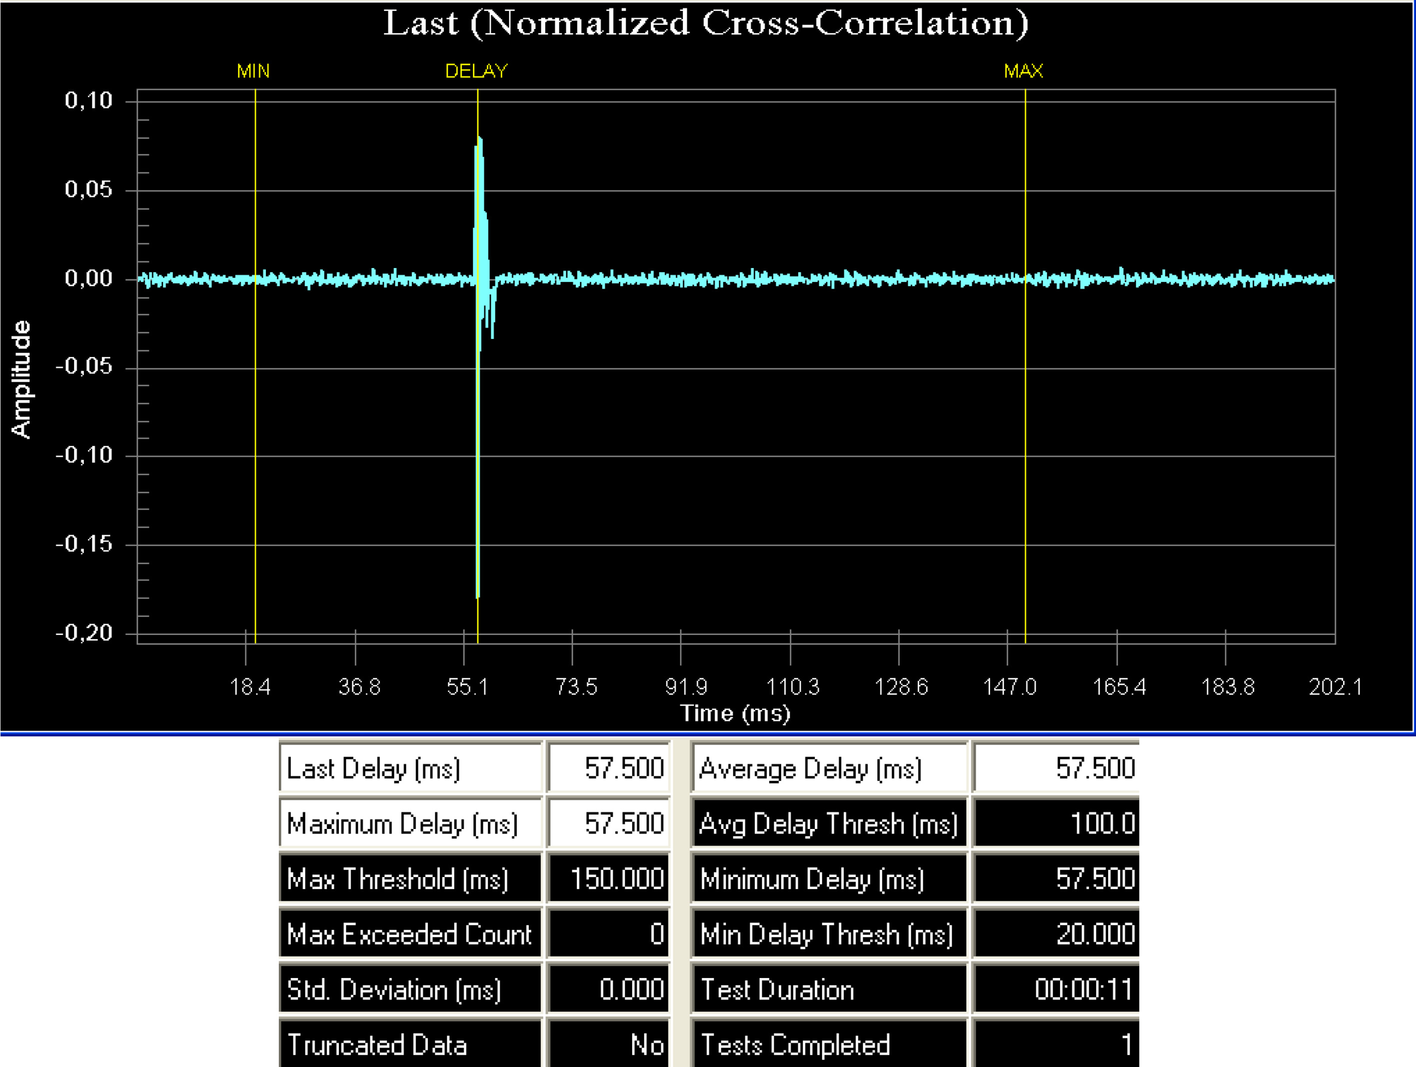Click the Max Exceeded Count value 0
Viewport: 1416px width, 1067px height.
click(x=609, y=934)
